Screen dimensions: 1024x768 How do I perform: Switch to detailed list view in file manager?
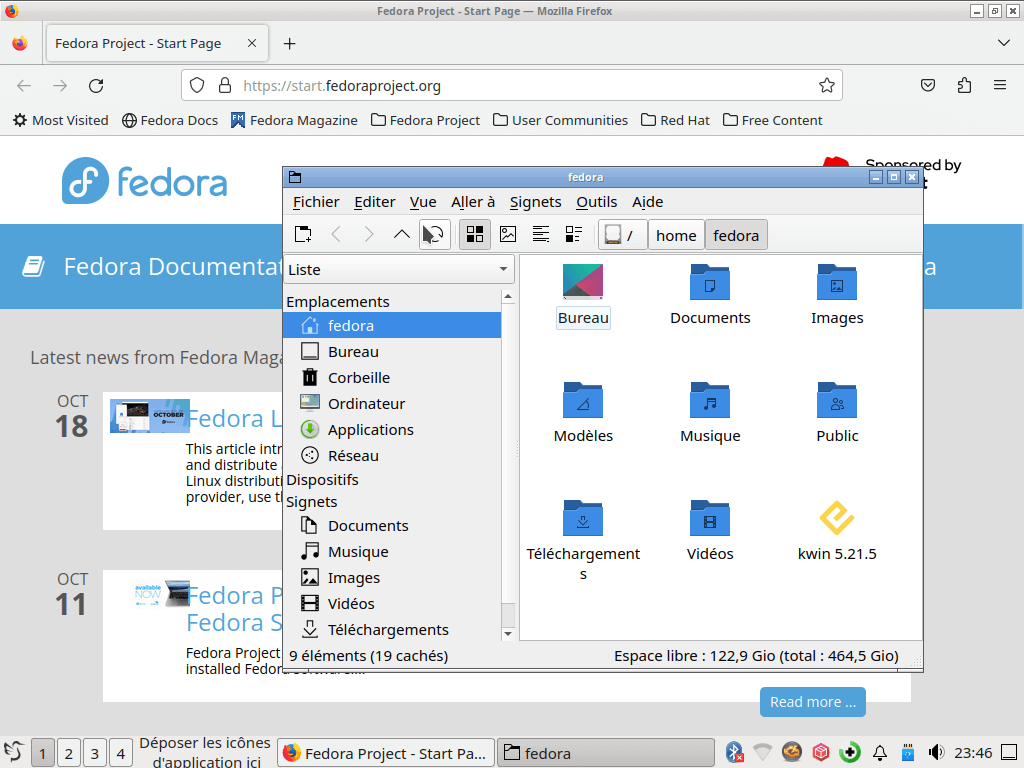click(573, 234)
